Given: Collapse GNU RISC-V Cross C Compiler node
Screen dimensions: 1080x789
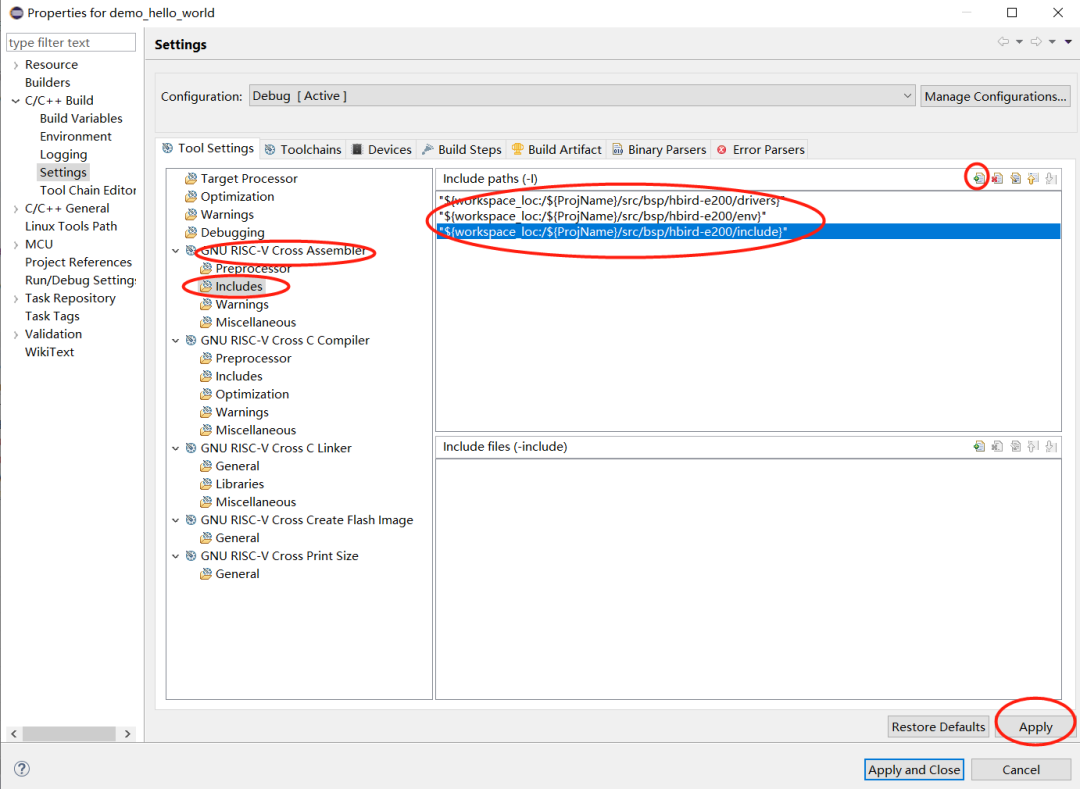Looking at the screenshot, I should 176,340.
